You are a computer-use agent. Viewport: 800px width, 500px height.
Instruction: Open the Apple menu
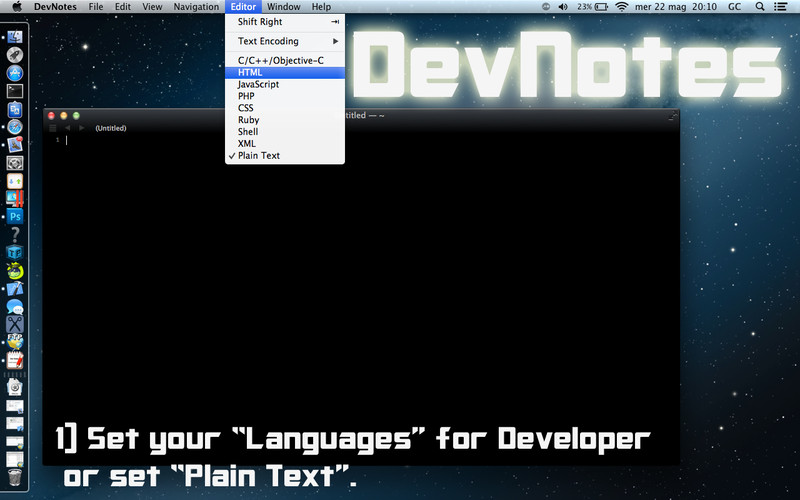pyautogui.click(x=17, y=7)
